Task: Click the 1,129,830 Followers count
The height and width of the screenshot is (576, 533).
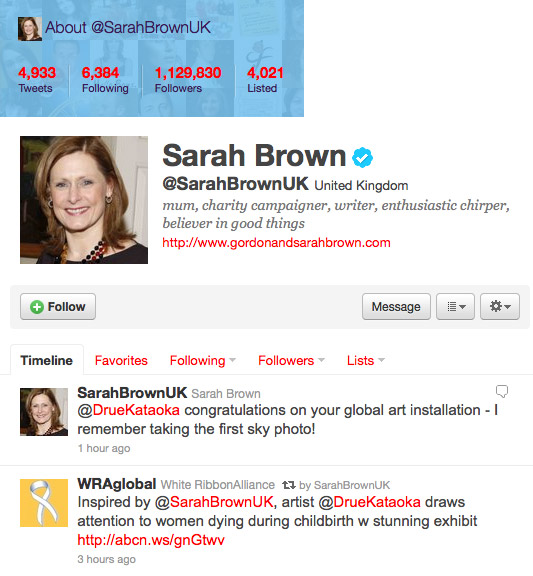Action: (188, 79)
